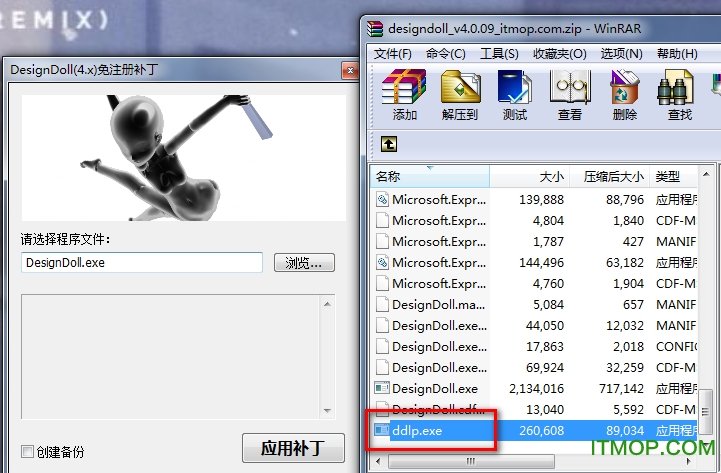Click patch log box scroll down arrow

click(327, 410)
